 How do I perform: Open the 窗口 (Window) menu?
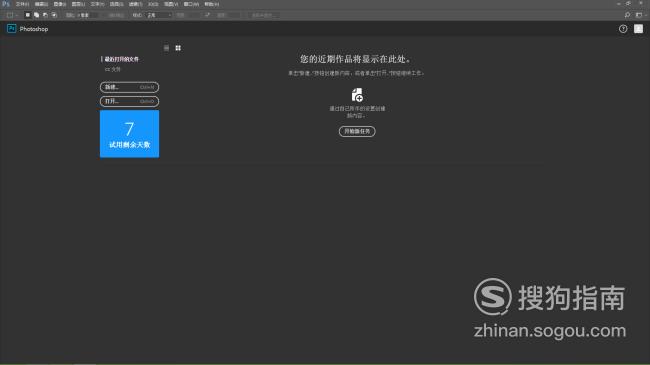[x=191, y=4]
